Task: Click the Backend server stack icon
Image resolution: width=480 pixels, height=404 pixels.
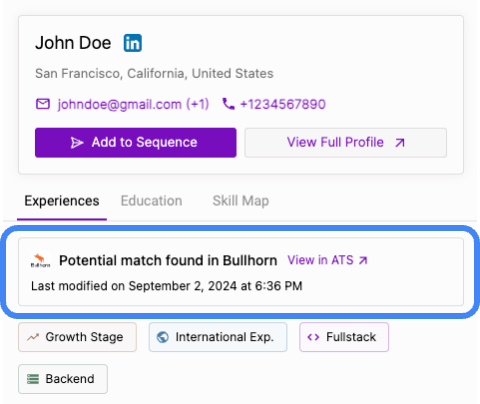Action: point(33,379)
